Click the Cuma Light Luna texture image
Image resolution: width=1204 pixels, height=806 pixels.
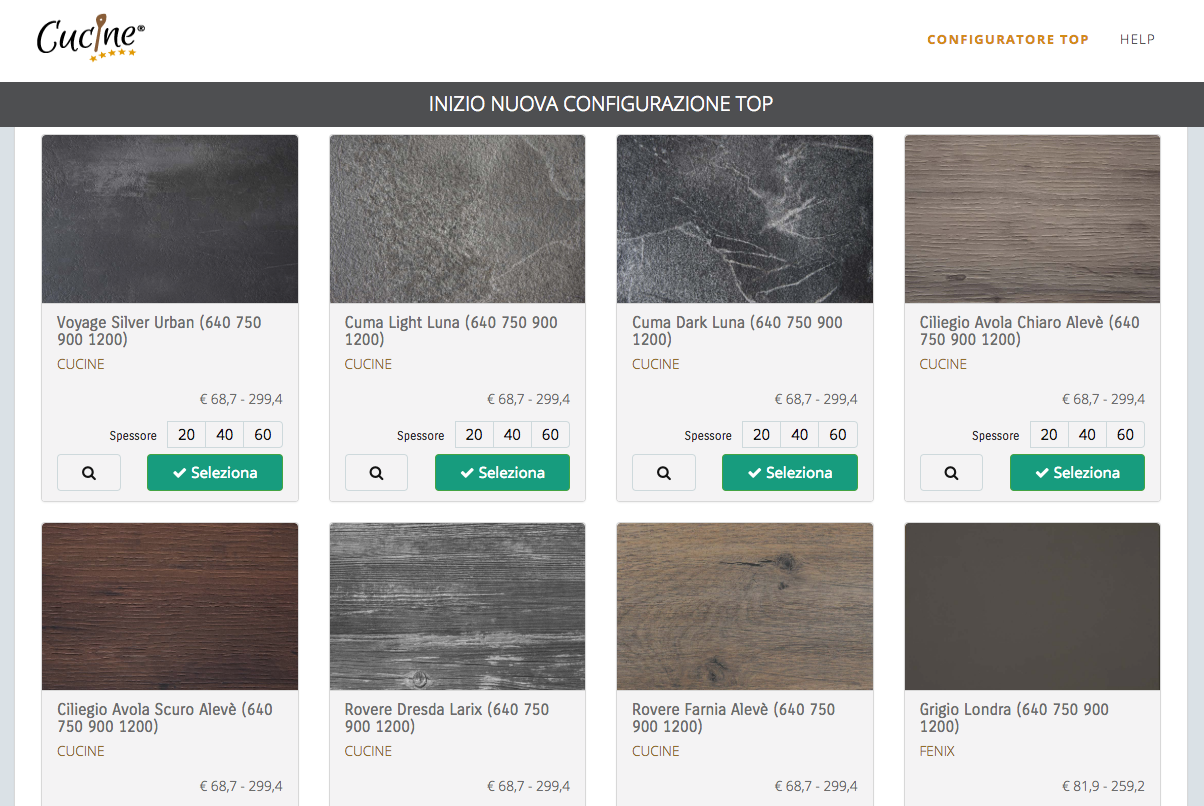pyautogui.click(x=457, y=219)
